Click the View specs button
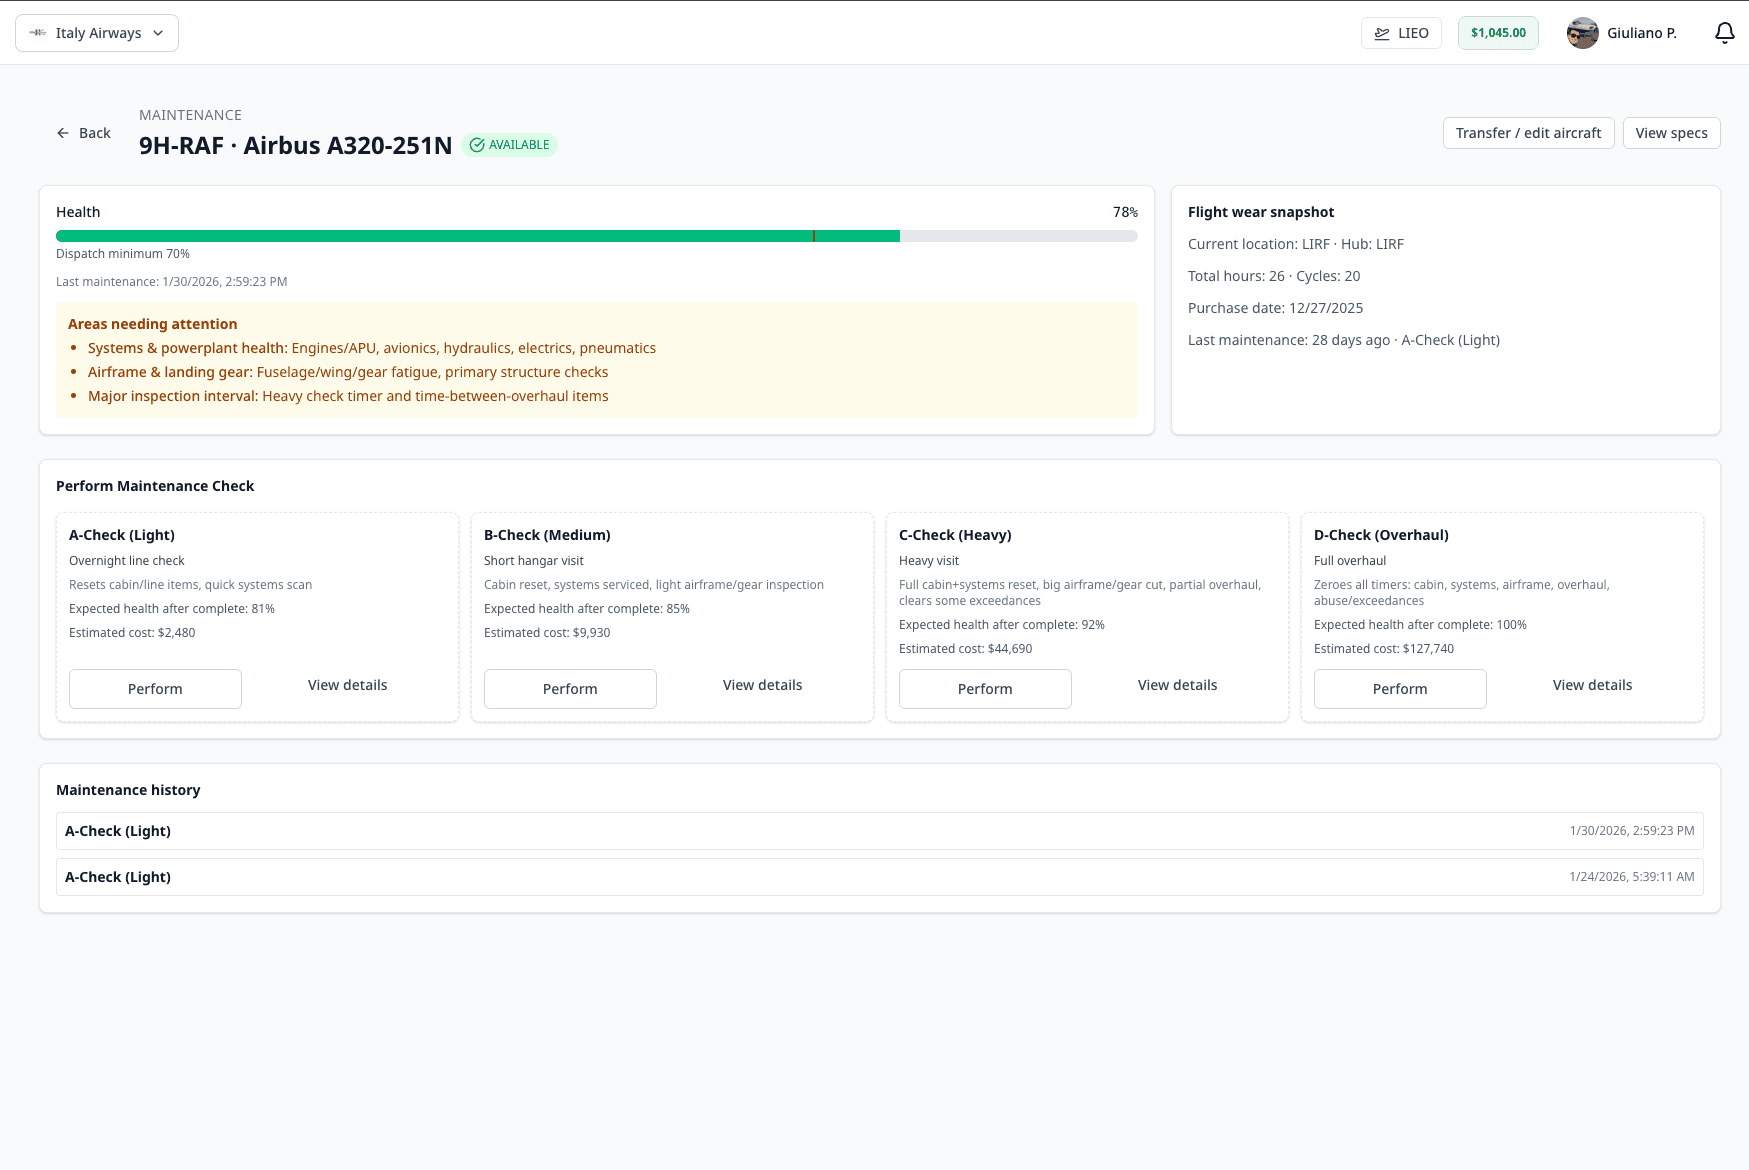Viewport: 1749px width, 1170px height. click(x=1671, y=133)
